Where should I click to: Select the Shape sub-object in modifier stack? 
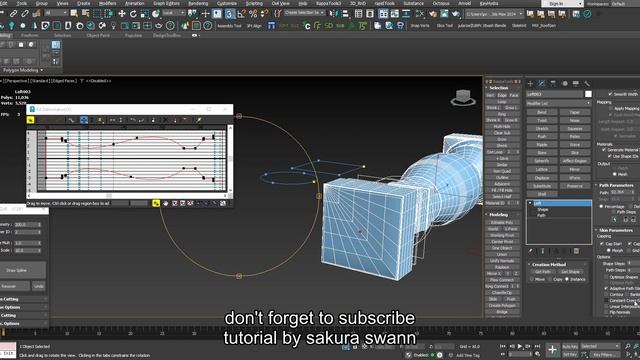click(542, 209)
